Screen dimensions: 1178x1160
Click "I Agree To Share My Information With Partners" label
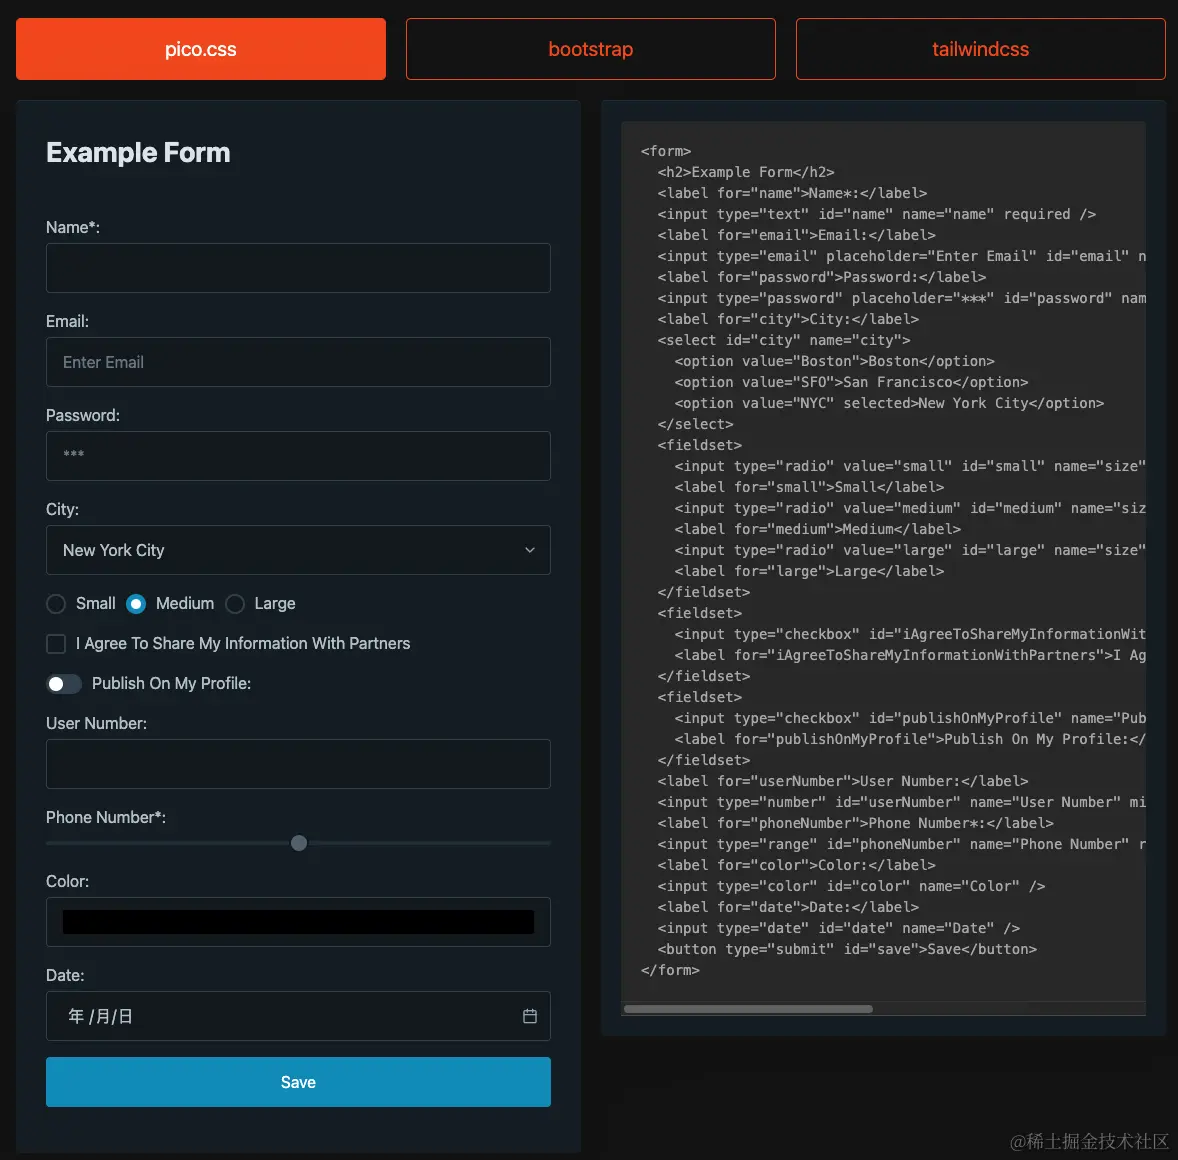(243, 644)
